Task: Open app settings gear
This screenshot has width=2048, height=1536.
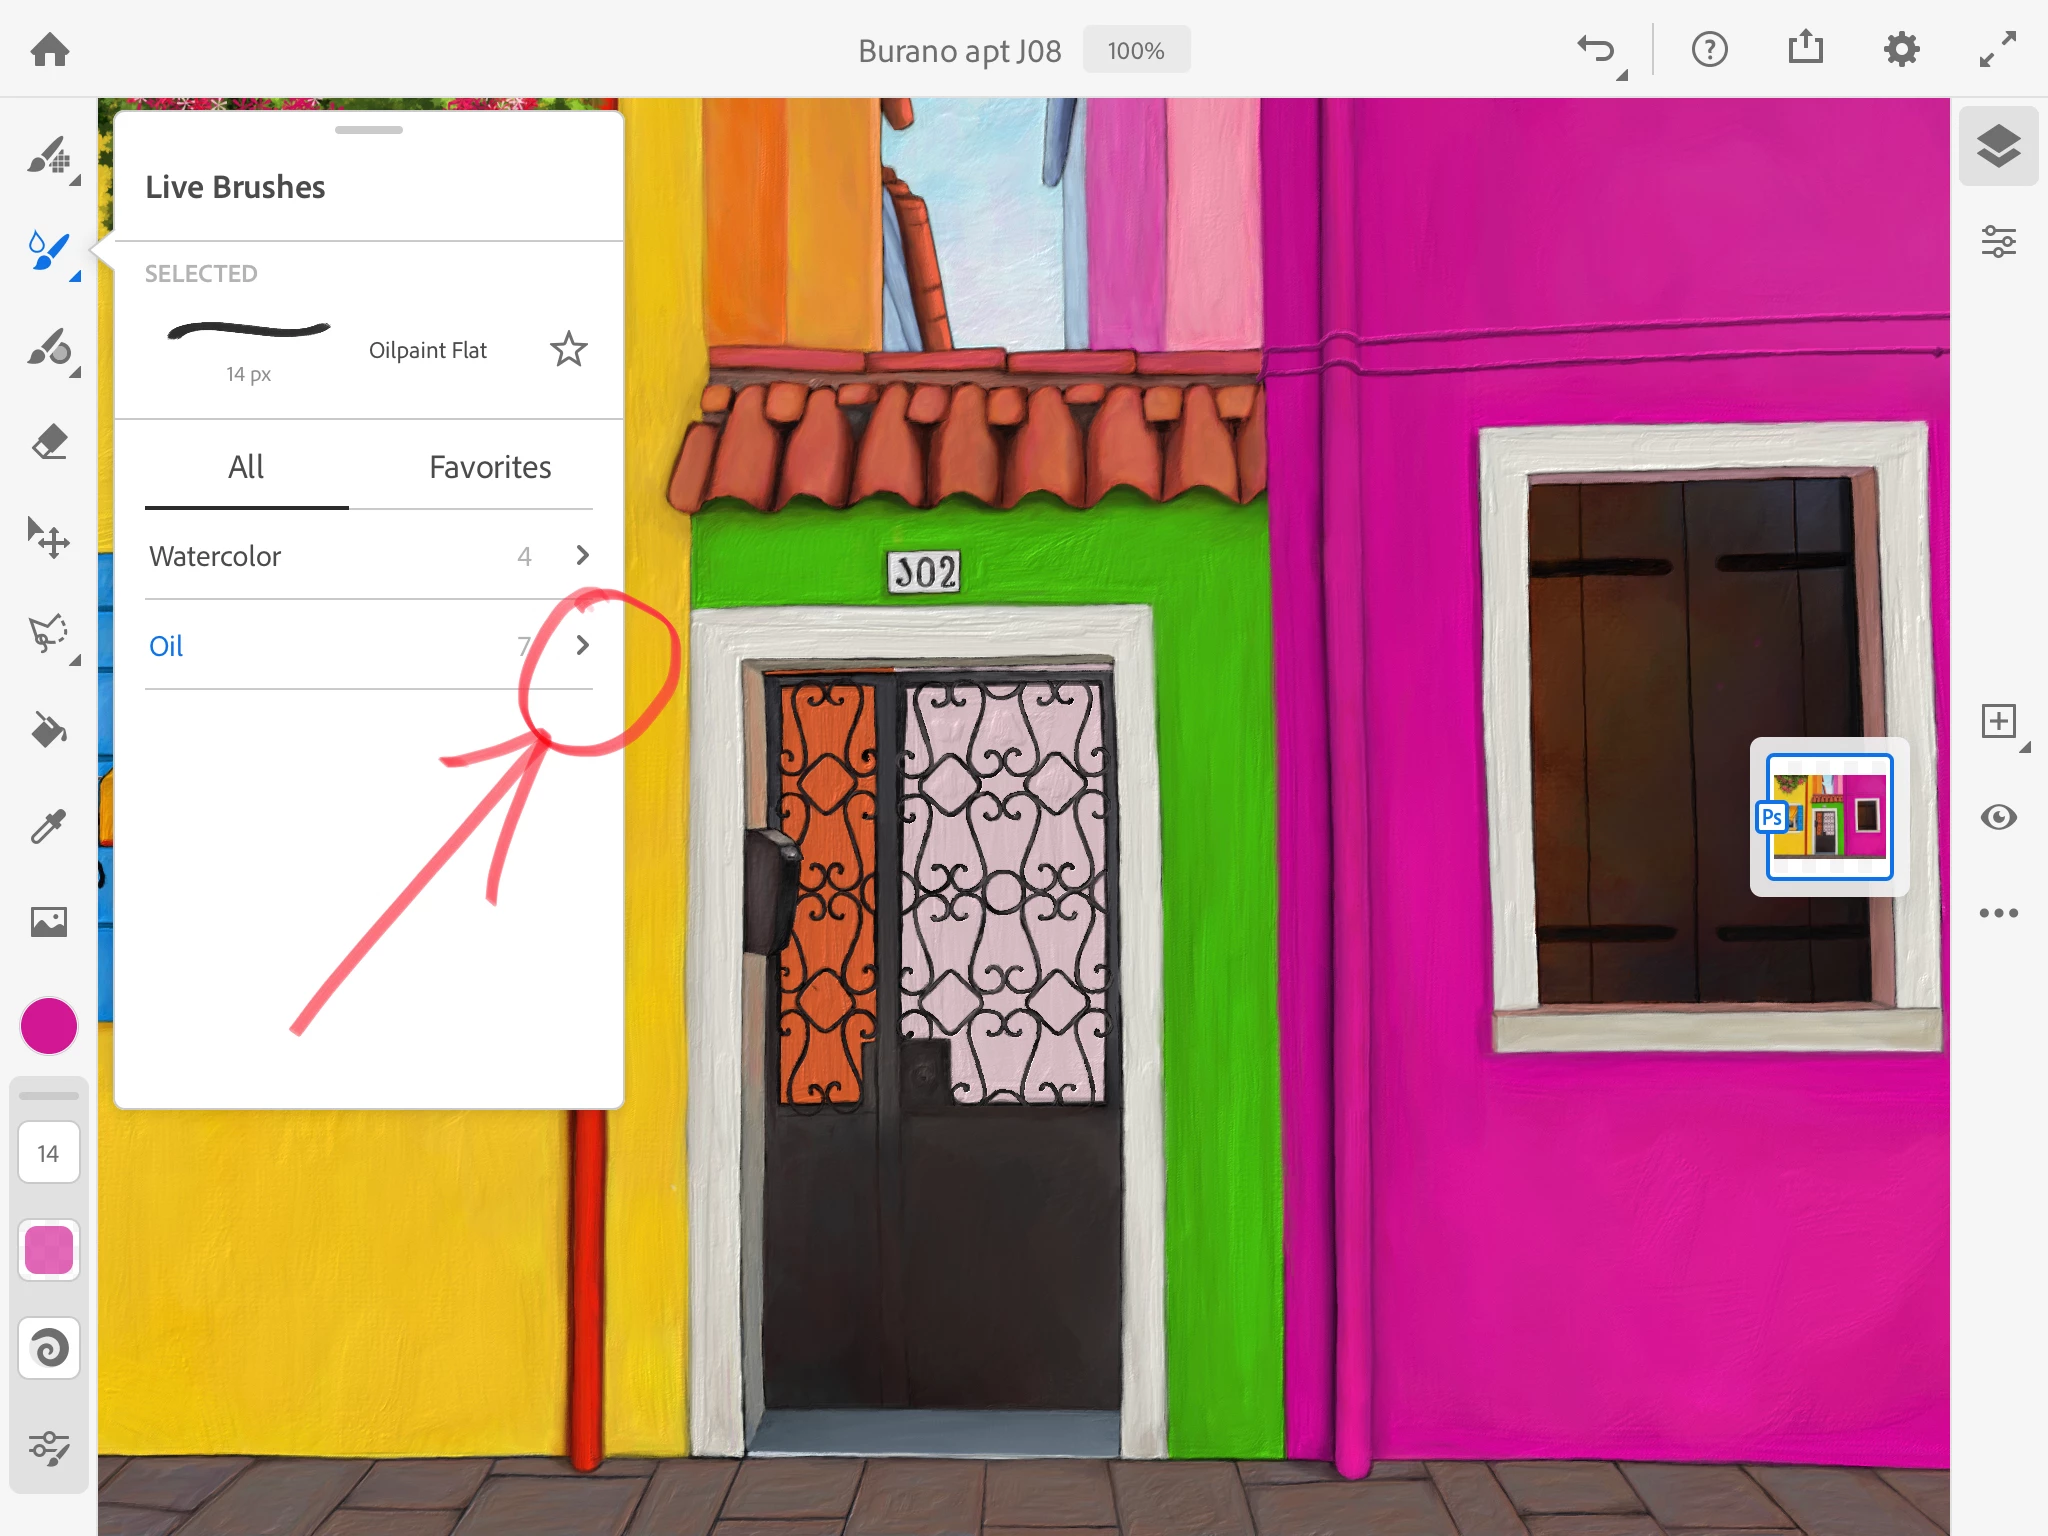Action: pos(1901,49)
